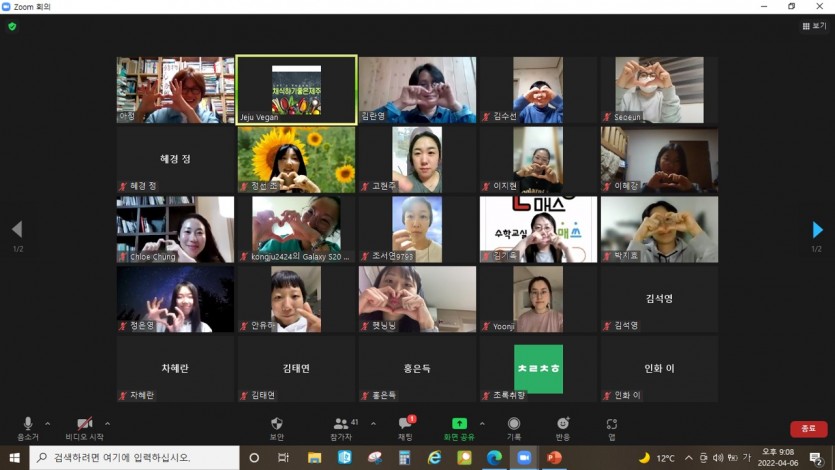Select the 혜경 정 participant tile

pyautogui.click(x=175, y=160)
